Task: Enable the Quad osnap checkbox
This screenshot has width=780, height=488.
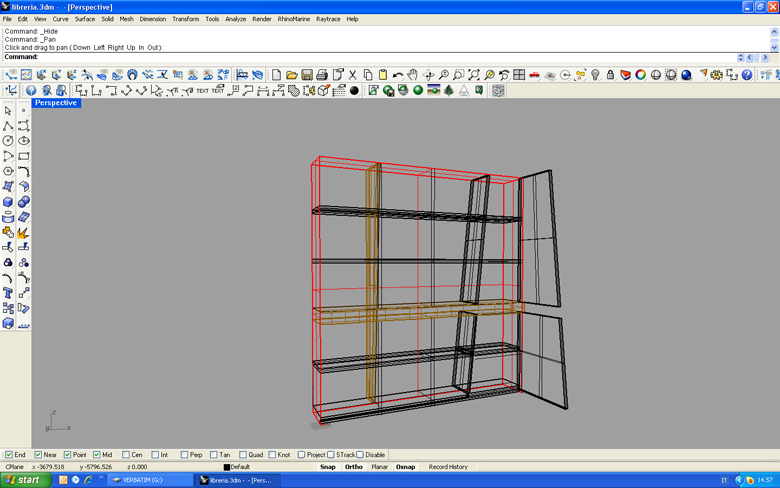Action: coord(243,455)
